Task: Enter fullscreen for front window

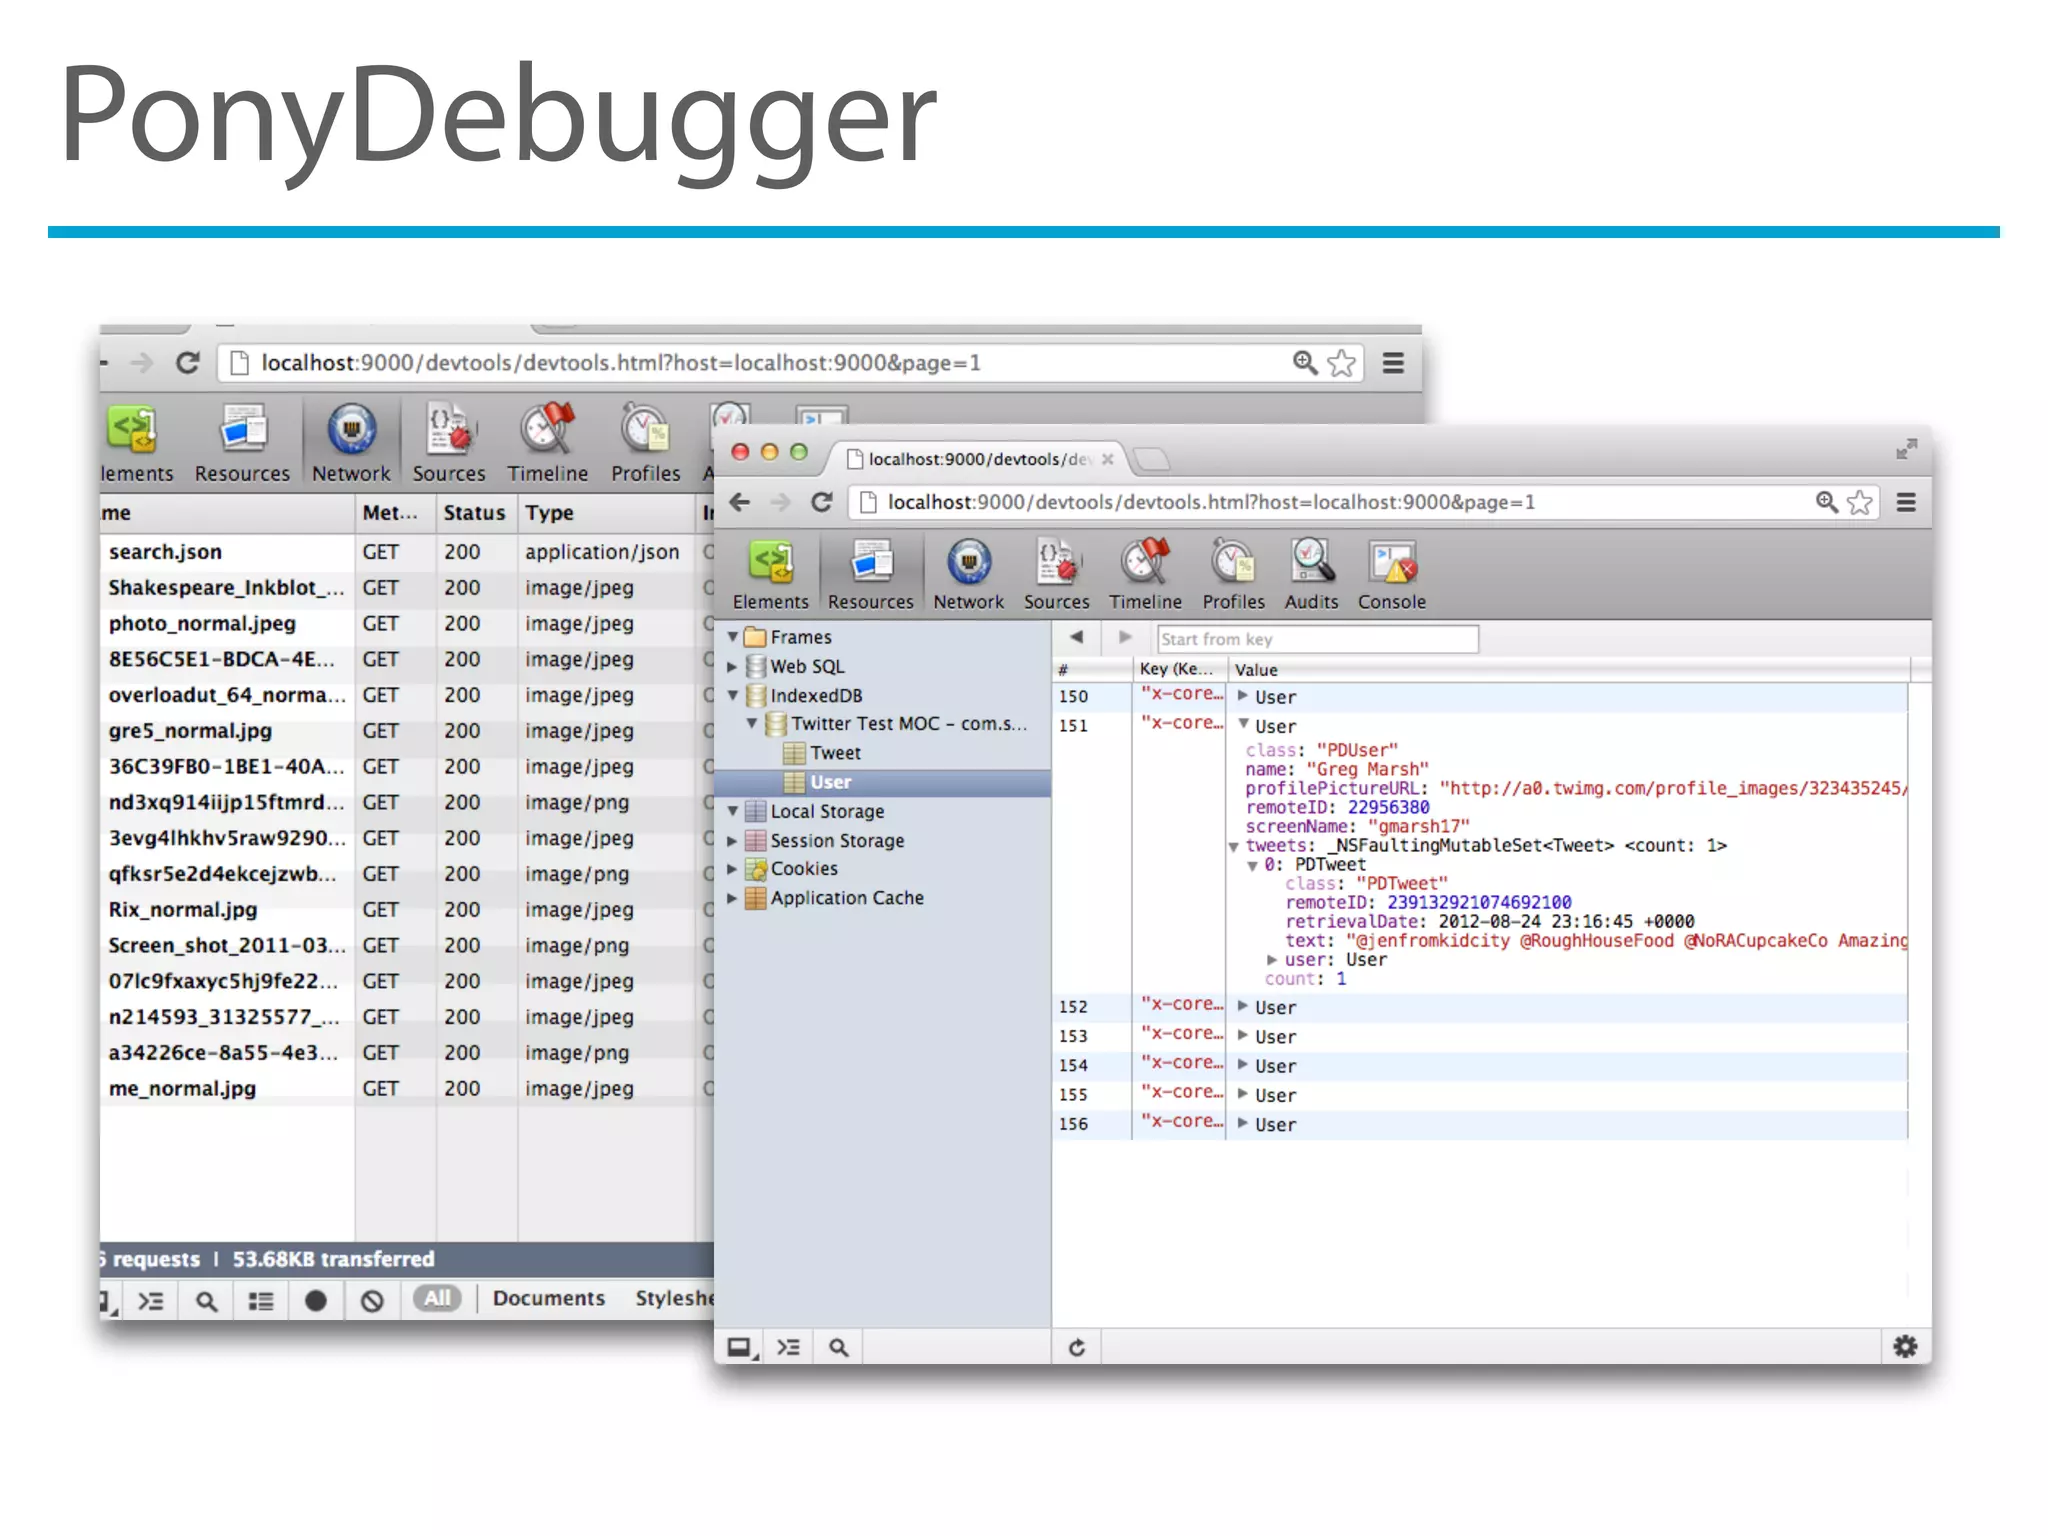Action: tap(1906, 449)
